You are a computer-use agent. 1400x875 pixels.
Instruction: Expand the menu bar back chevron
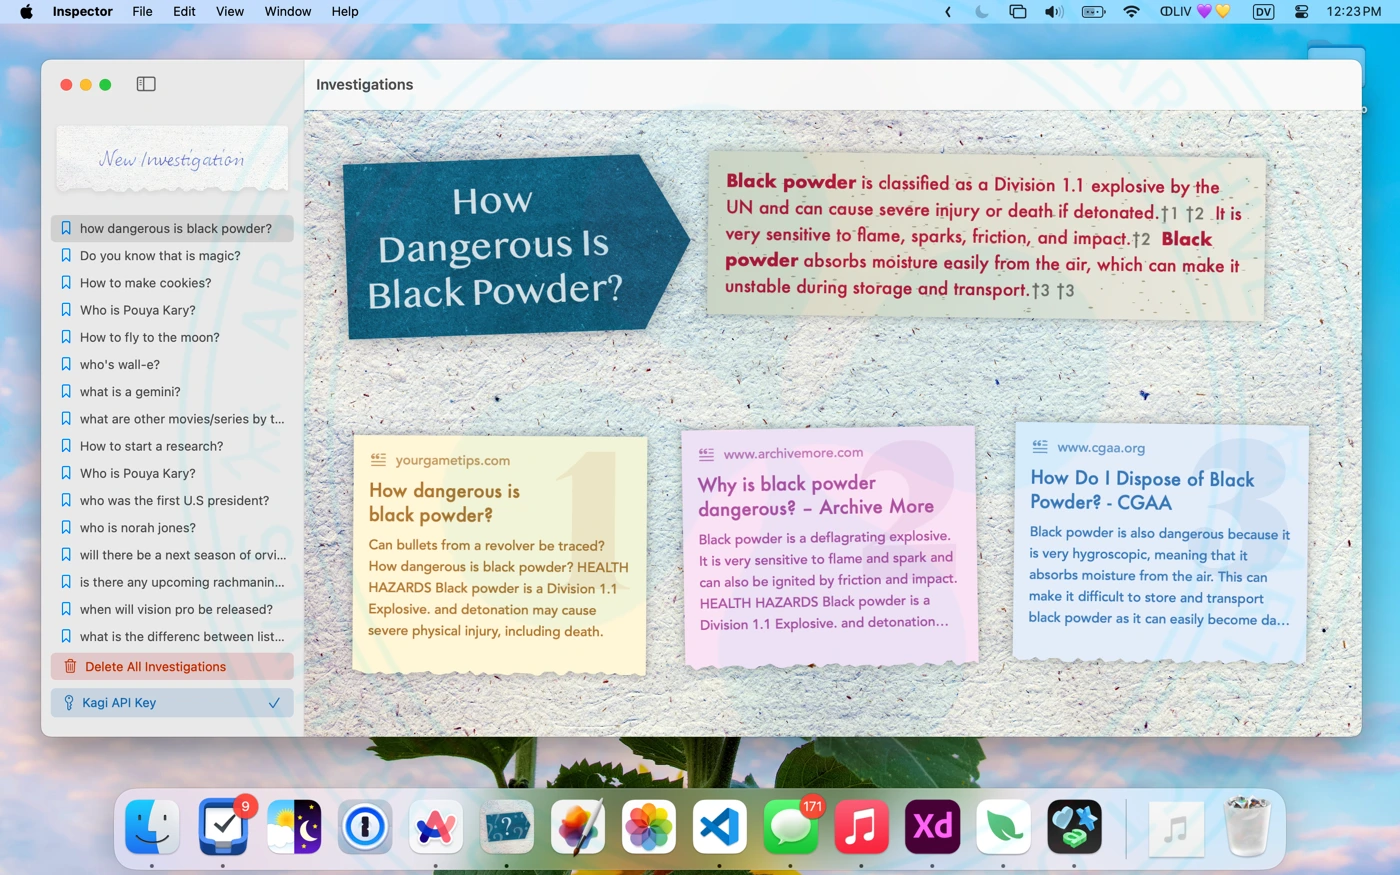pyautogui.click(x=948, y=12)
